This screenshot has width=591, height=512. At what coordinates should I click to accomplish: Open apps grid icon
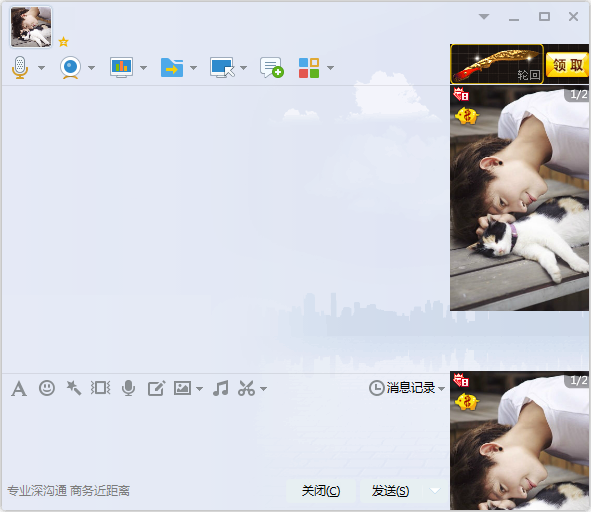tap(309, 68)
